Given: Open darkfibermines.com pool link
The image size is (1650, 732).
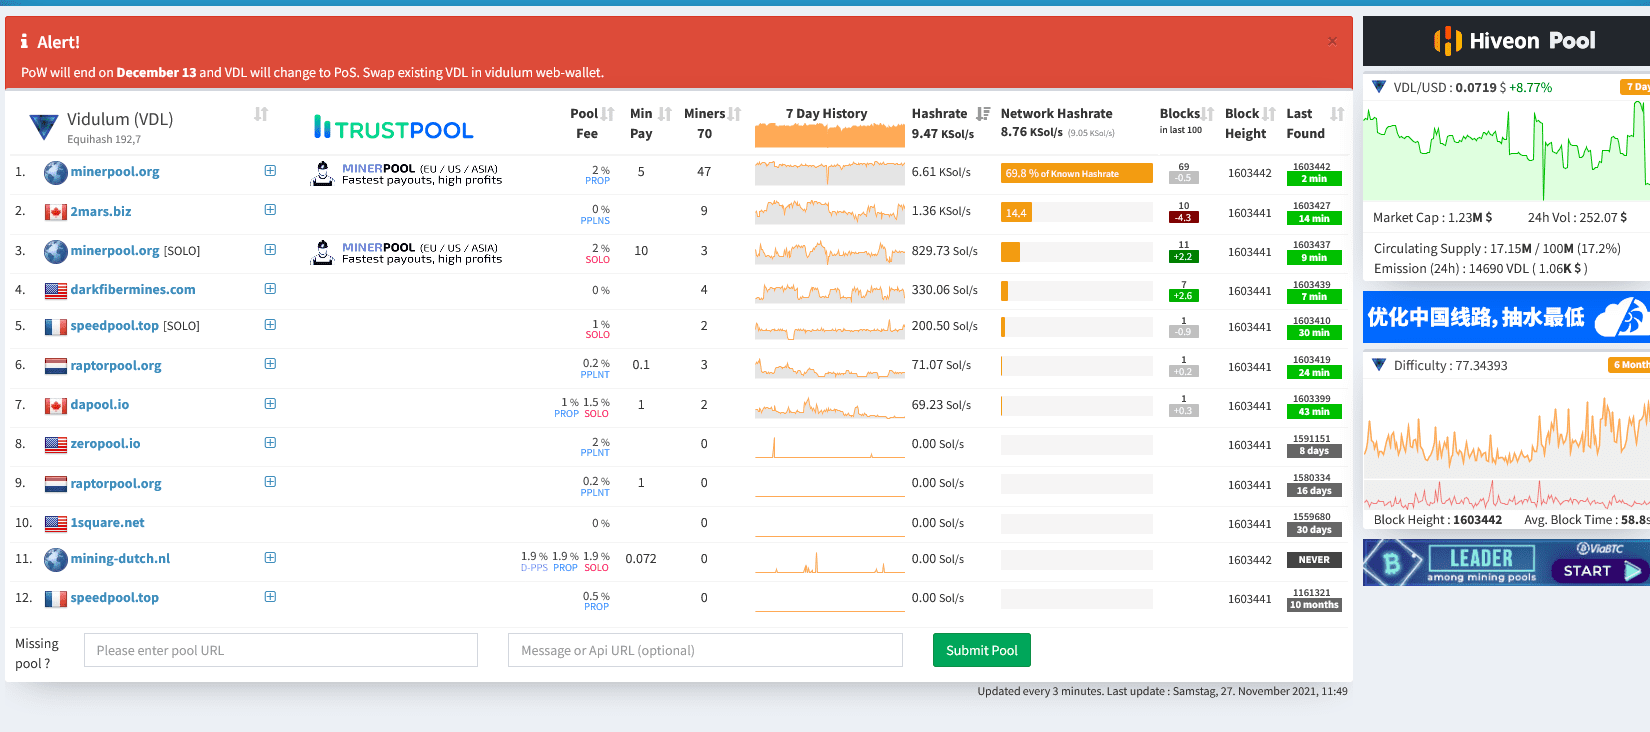Looking at the screenshot, I should (133, 290).
